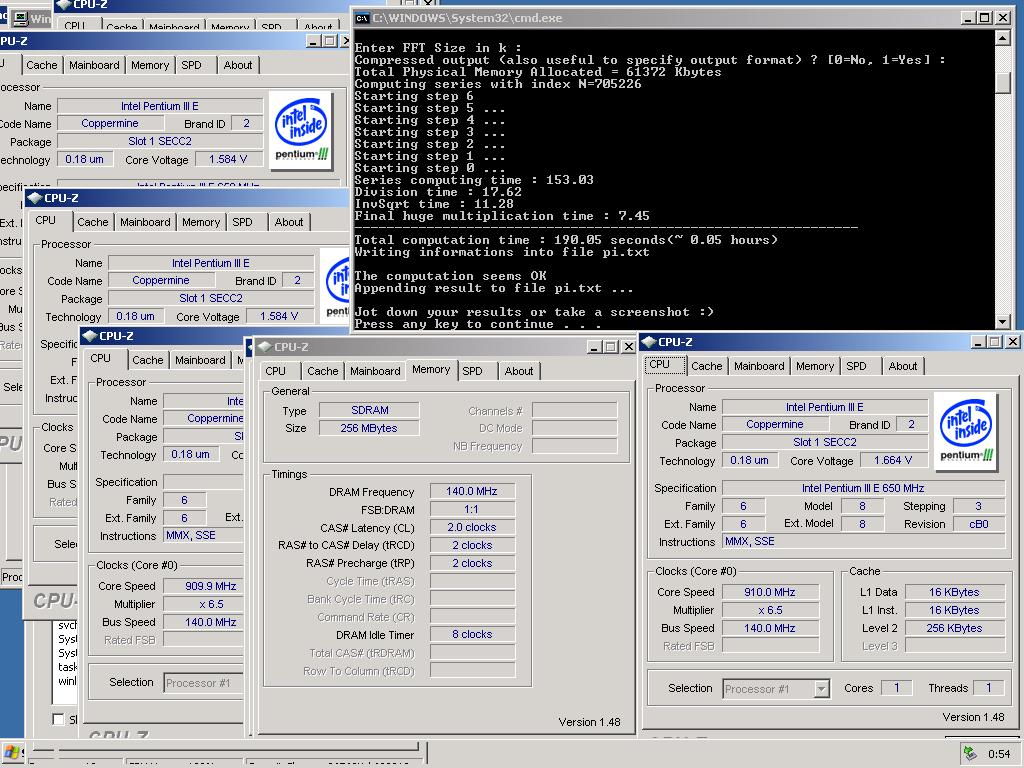Click the fully visible Intel Inside logo in the top-left CPU-Z window

tap(301, 130)
